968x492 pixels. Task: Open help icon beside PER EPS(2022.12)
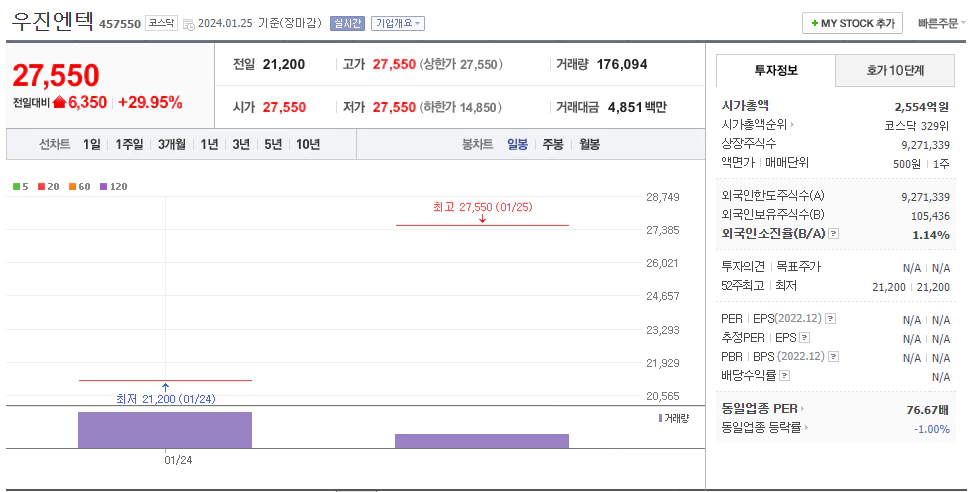[830, 319]
